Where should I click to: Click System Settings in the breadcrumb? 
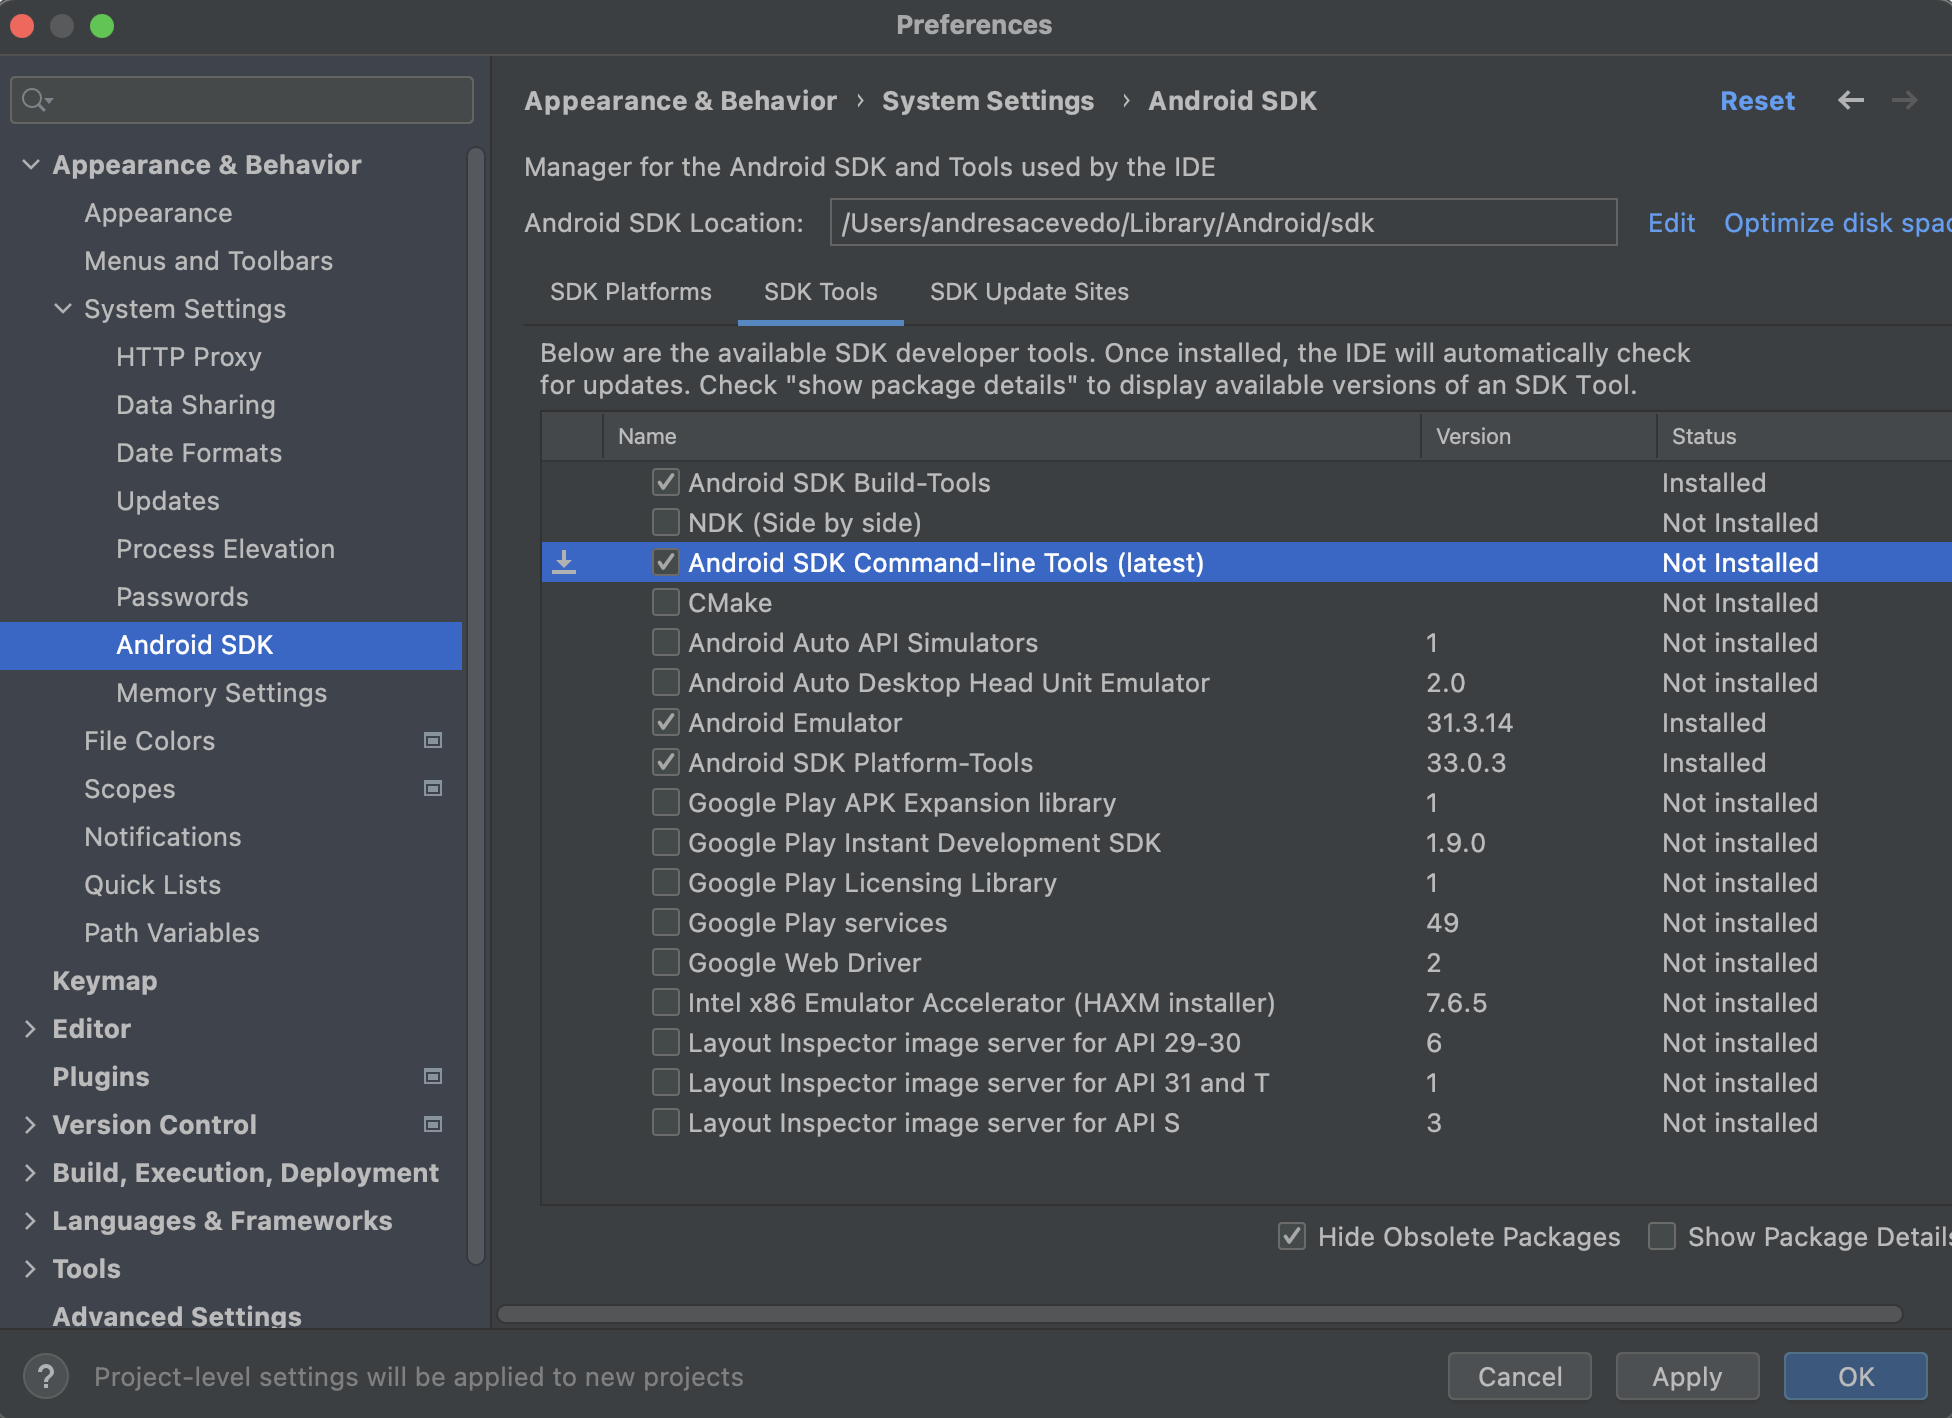coord(988,100)
